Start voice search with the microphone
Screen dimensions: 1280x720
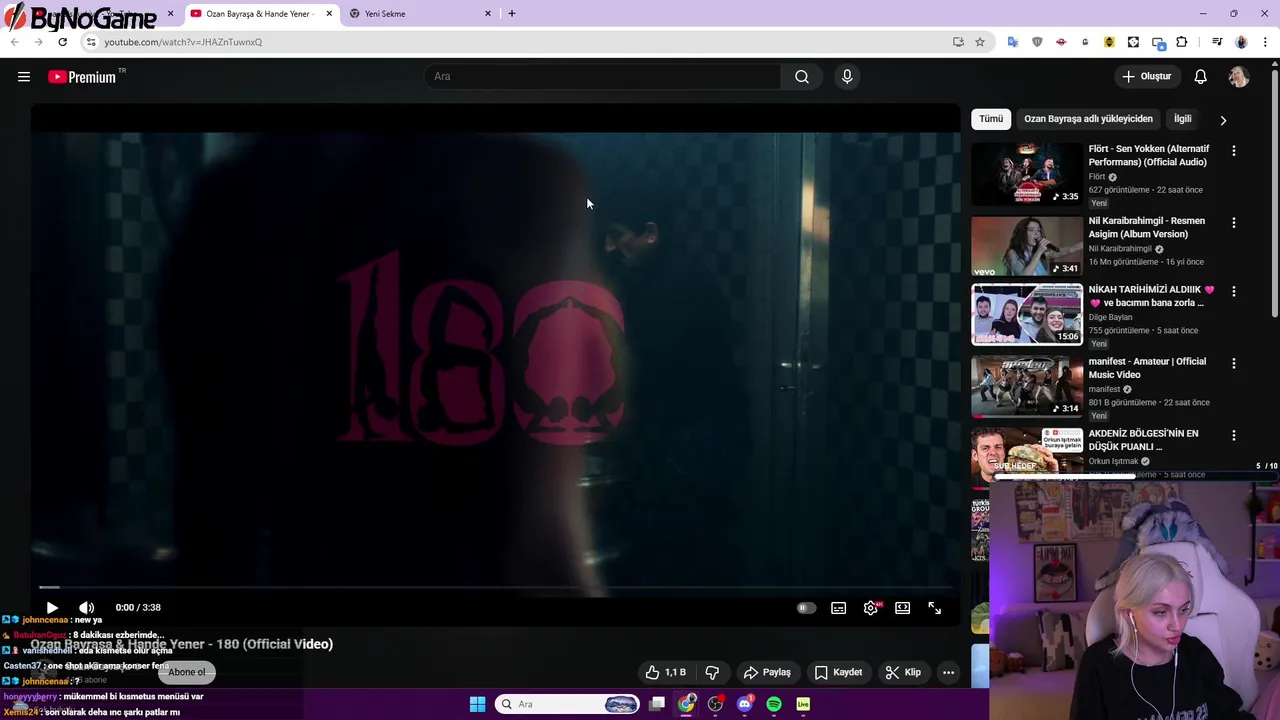click(x=847, y=77)
